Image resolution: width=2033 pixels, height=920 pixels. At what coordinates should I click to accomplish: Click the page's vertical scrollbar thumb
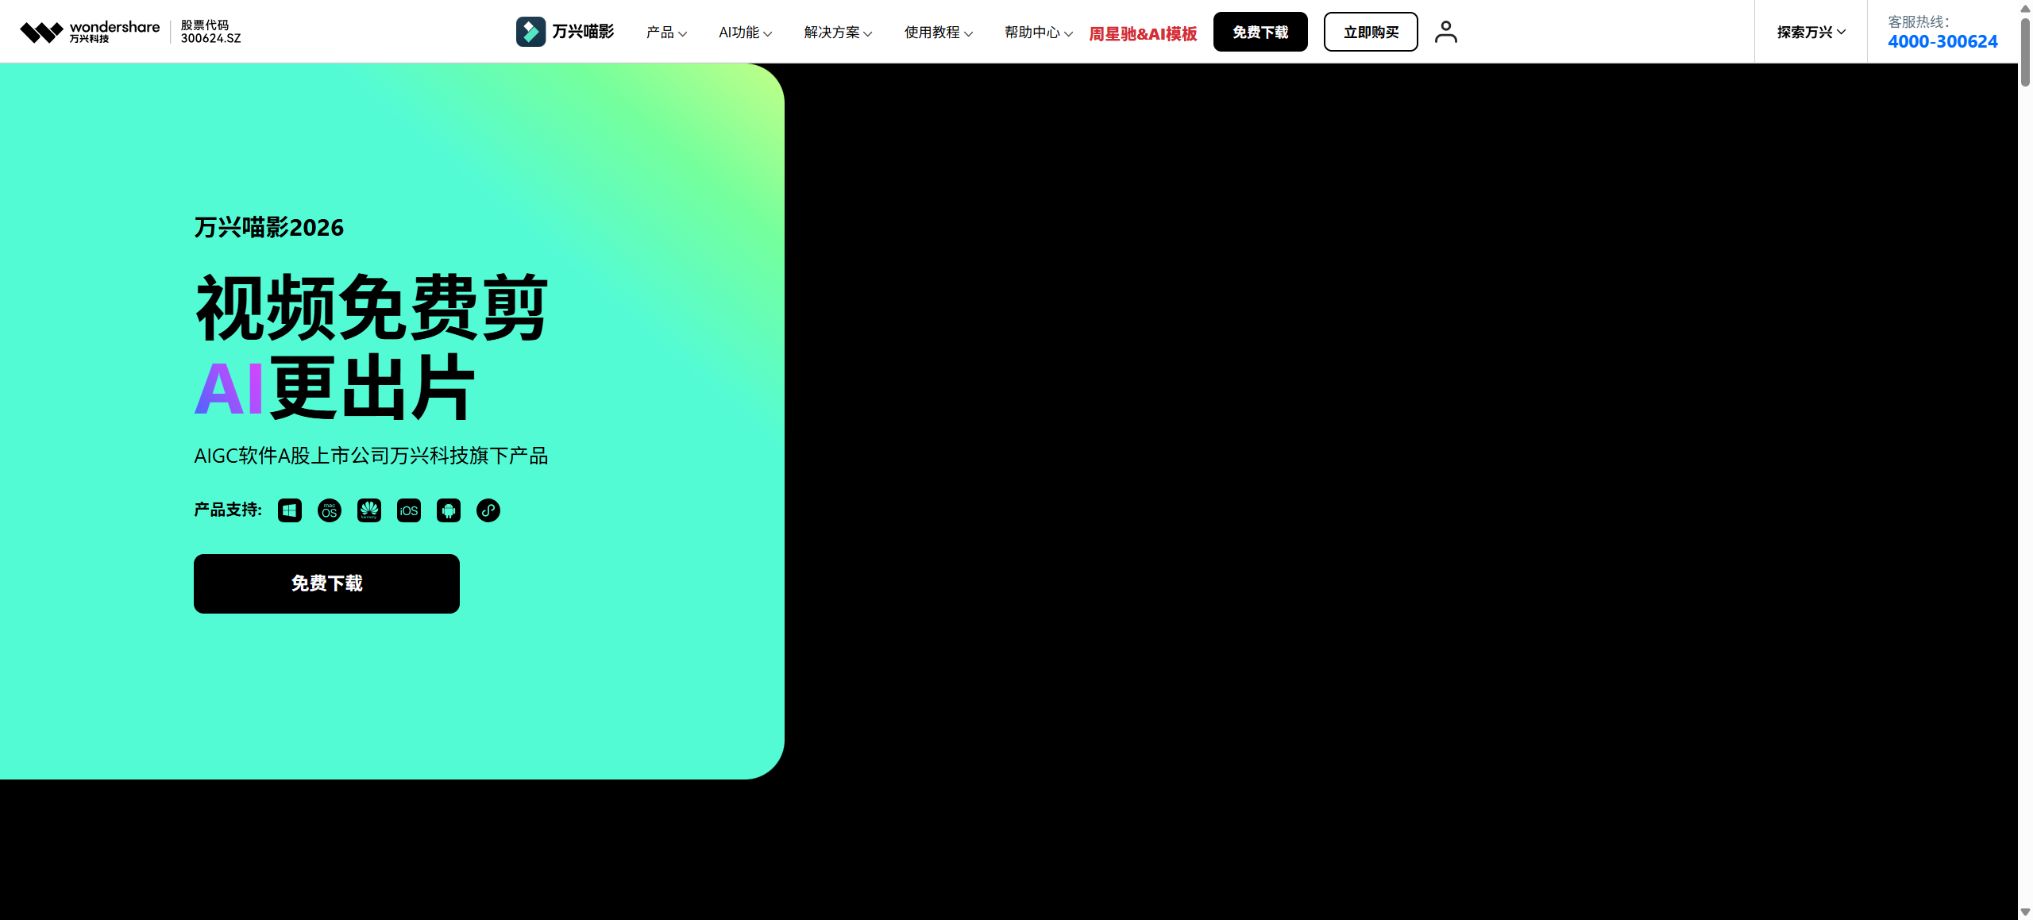point(2025,52)
